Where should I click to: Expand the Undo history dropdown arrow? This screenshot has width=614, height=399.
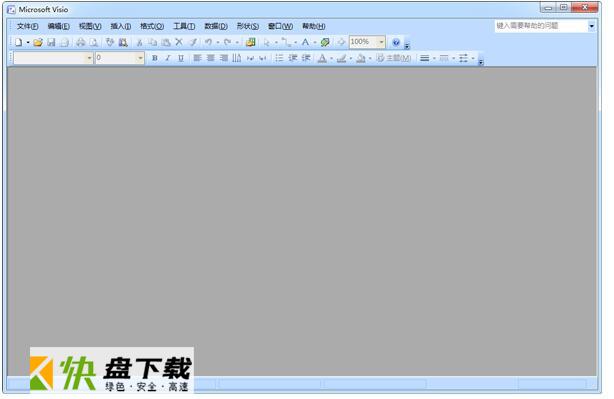pos(218,42)
